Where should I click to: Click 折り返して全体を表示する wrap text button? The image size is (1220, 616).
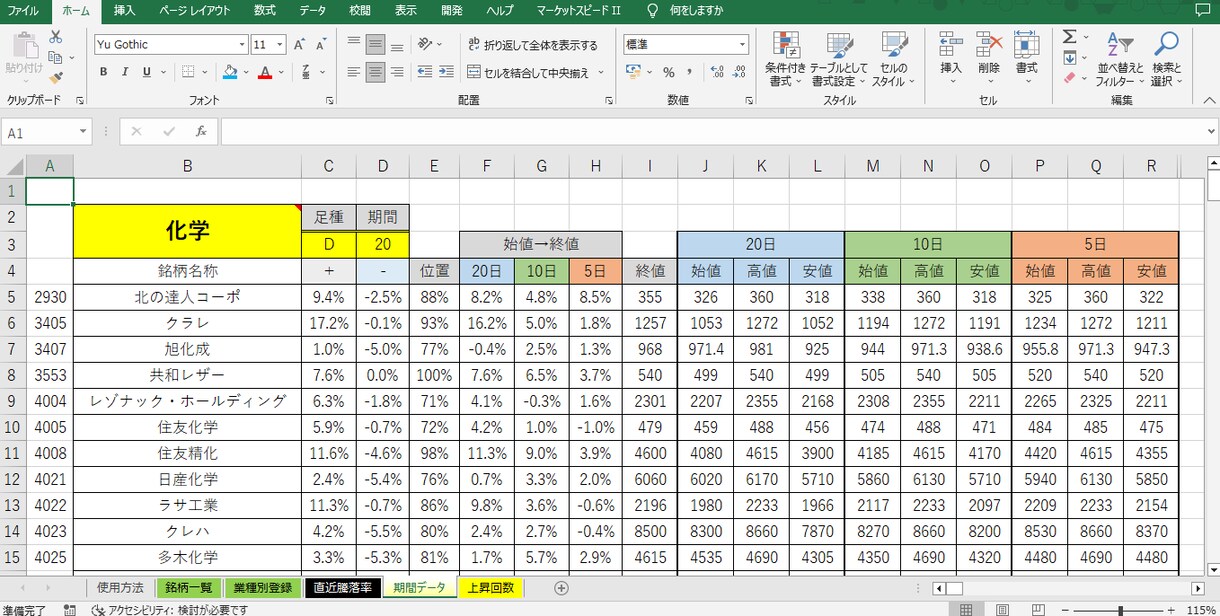pyautogui.click(x=532, y=45)
